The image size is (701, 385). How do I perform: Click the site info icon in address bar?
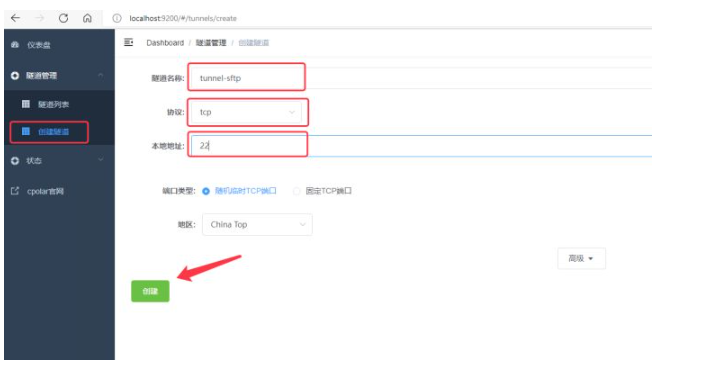[117, 18]
